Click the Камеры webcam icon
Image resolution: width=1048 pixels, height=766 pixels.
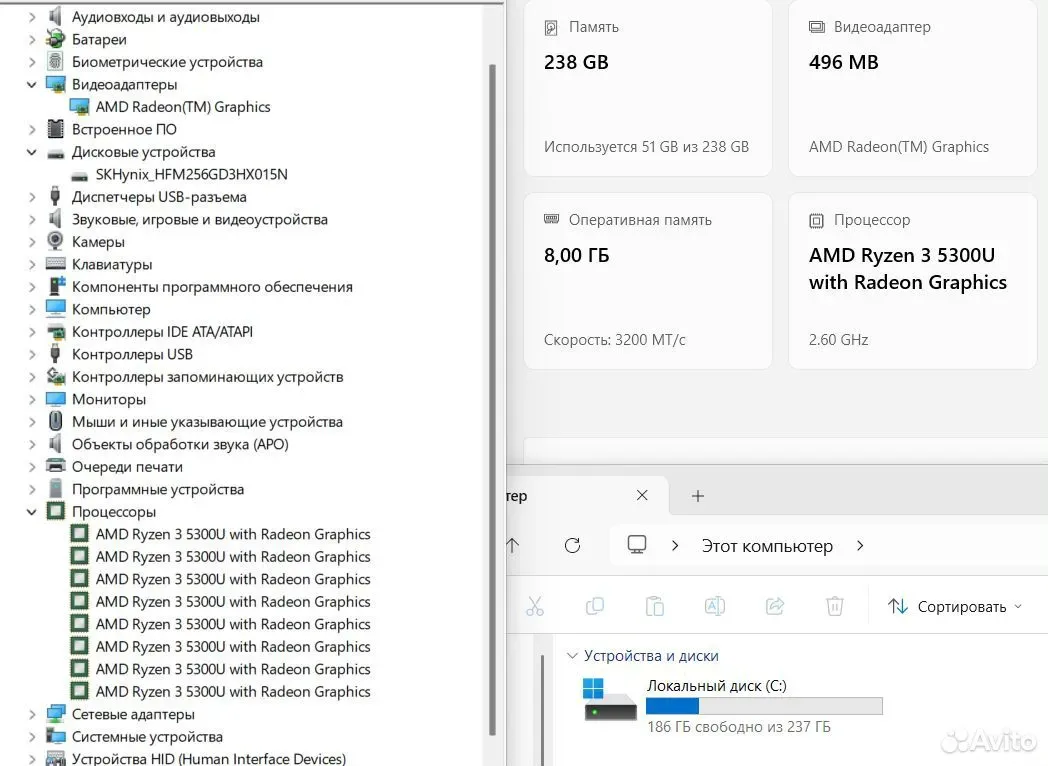[55, 241]
